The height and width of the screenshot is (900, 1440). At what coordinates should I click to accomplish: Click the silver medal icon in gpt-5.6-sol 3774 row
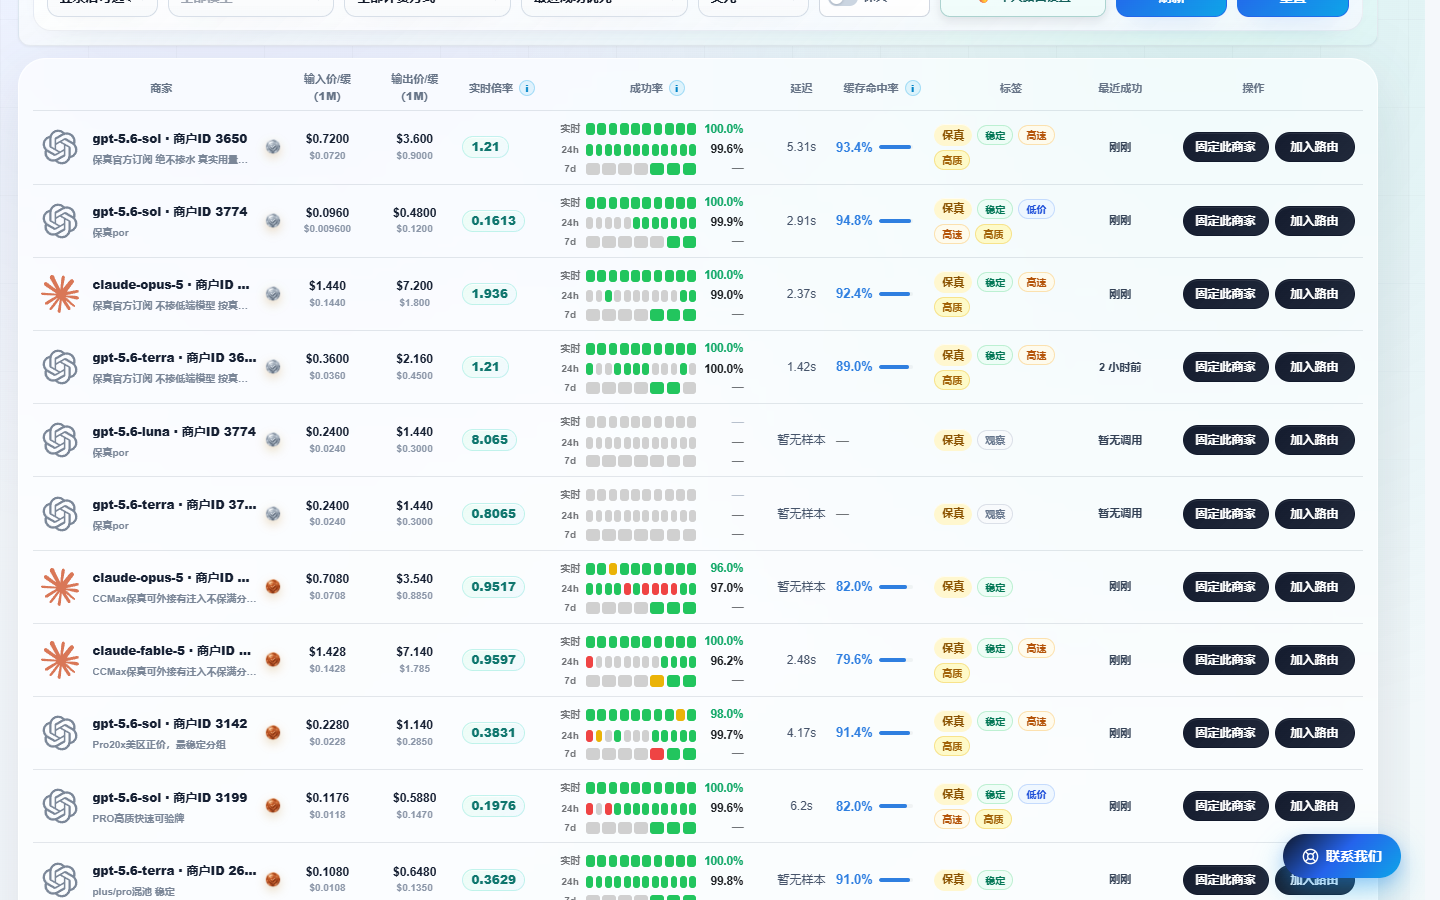pyautogui.click(x=273, y=221)
